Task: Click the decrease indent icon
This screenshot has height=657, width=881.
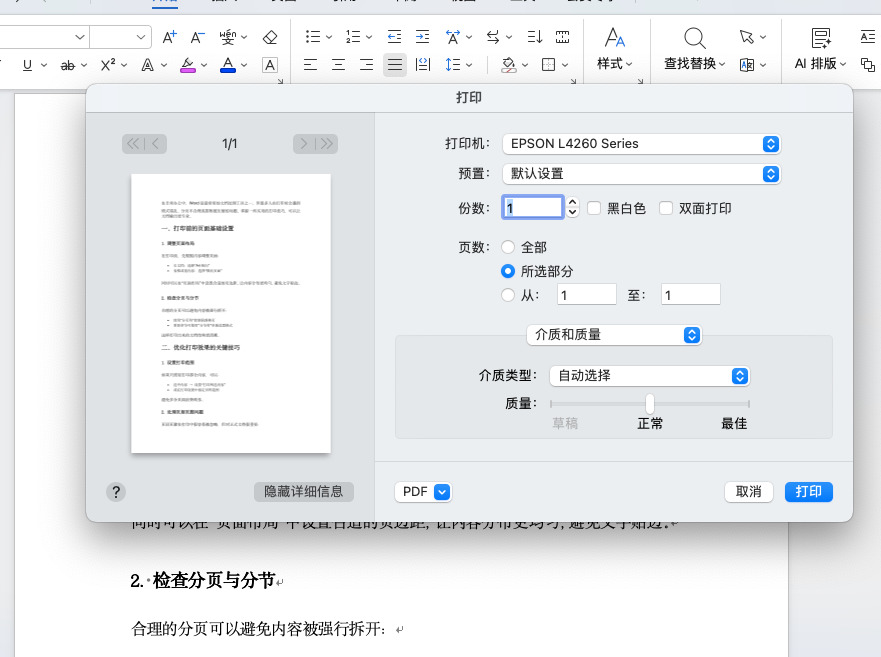Action: coord(394,37)
